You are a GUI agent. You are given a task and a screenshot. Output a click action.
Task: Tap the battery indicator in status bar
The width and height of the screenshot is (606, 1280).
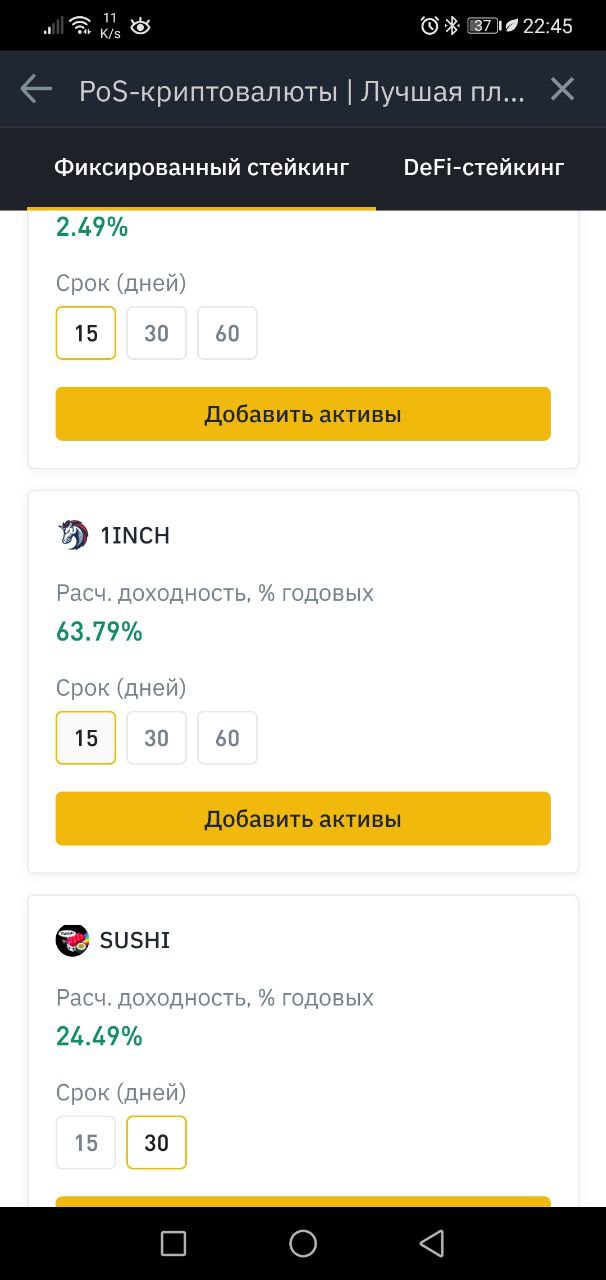coord(483,26)
